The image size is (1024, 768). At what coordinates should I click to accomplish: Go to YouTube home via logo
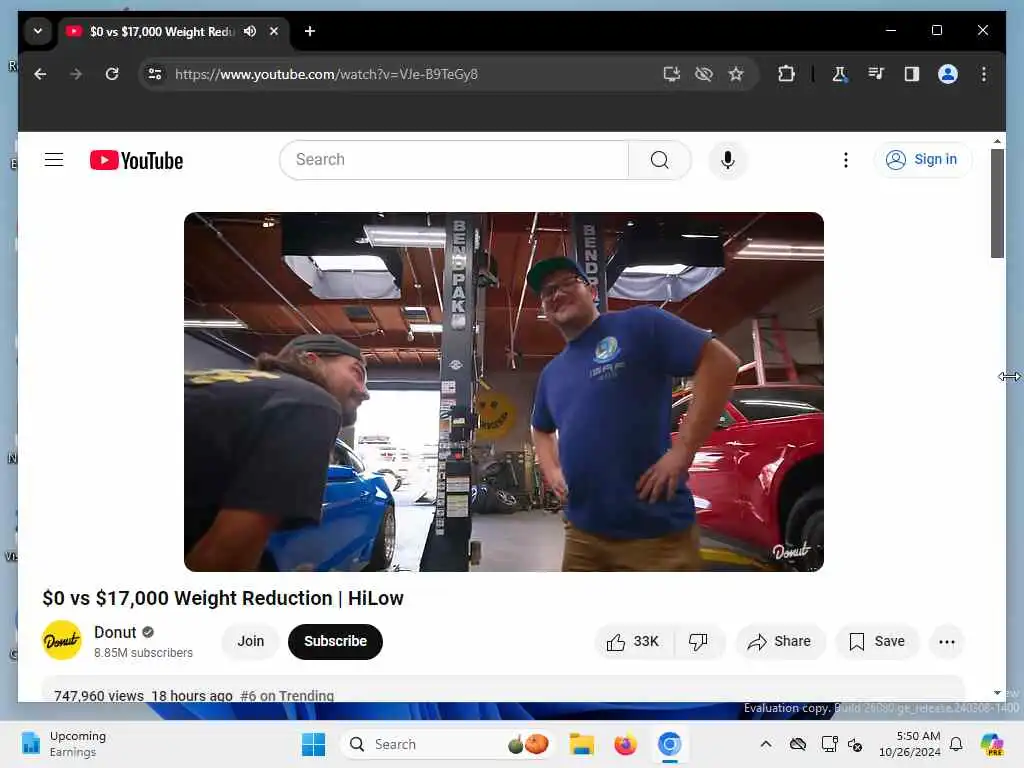point(136,160)
